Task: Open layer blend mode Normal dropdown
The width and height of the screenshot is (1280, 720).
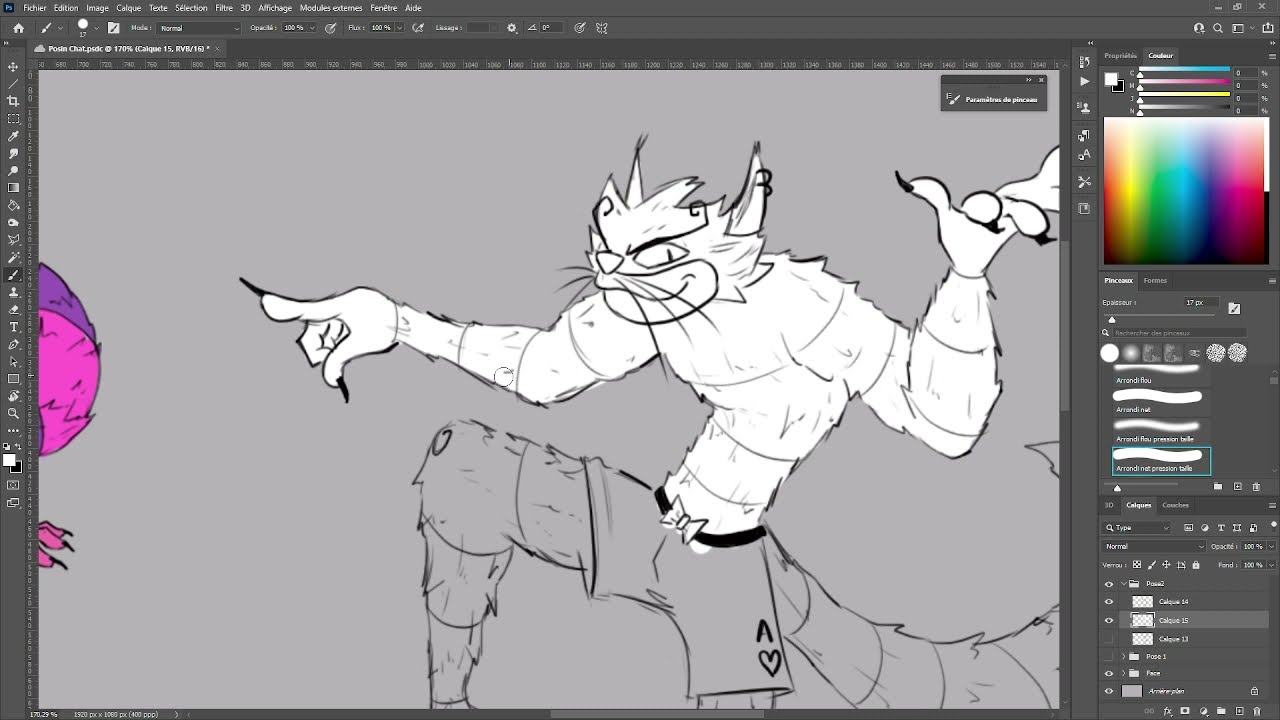Action: point(1154,546)
